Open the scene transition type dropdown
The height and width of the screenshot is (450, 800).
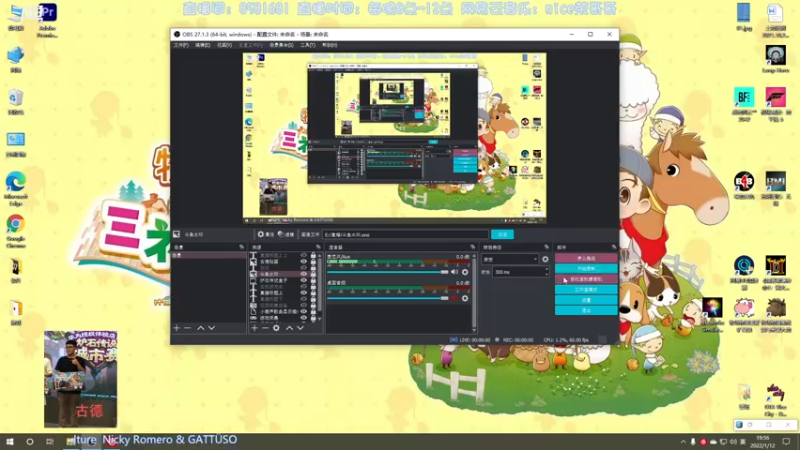(510, 259)
